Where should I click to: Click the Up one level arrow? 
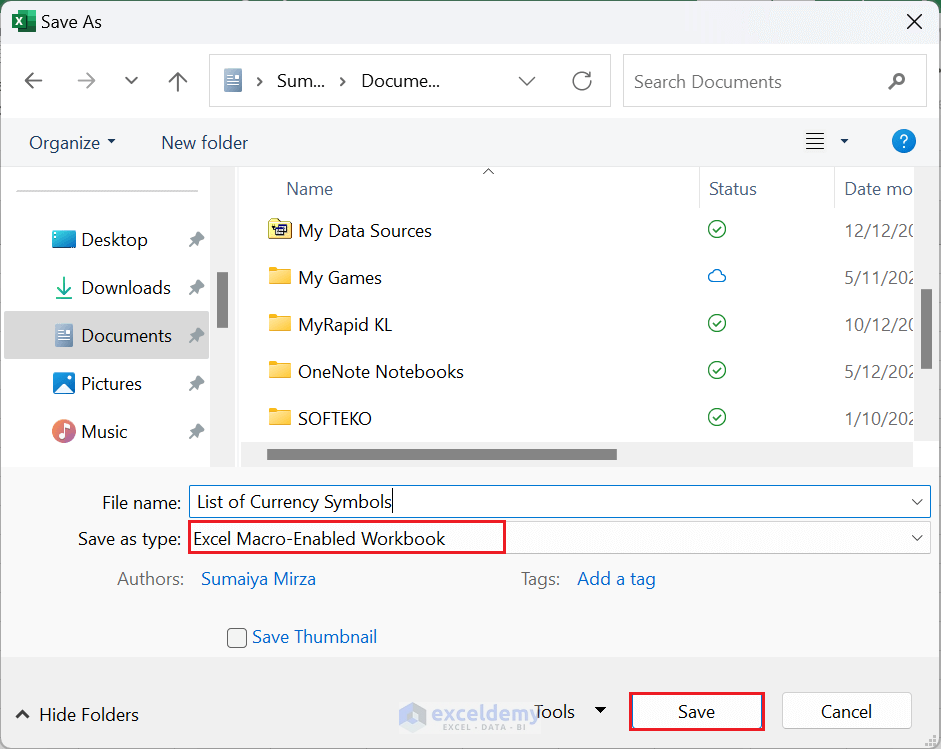coord(178,82)
